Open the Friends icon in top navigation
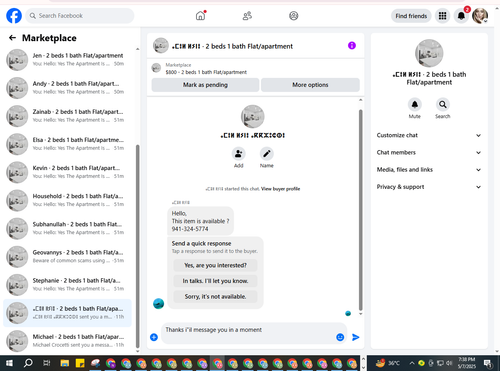This screenshot has width=500, height=371. click(x=247, y=16)
